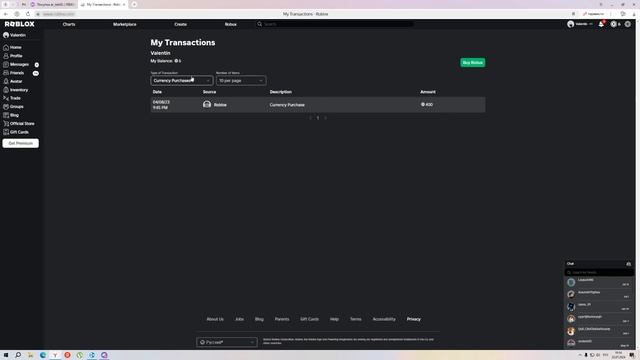Image resolution: width=640 pixels, height=360 pixels.
Task: Click the Get Premium button
Action: (20, 143)
